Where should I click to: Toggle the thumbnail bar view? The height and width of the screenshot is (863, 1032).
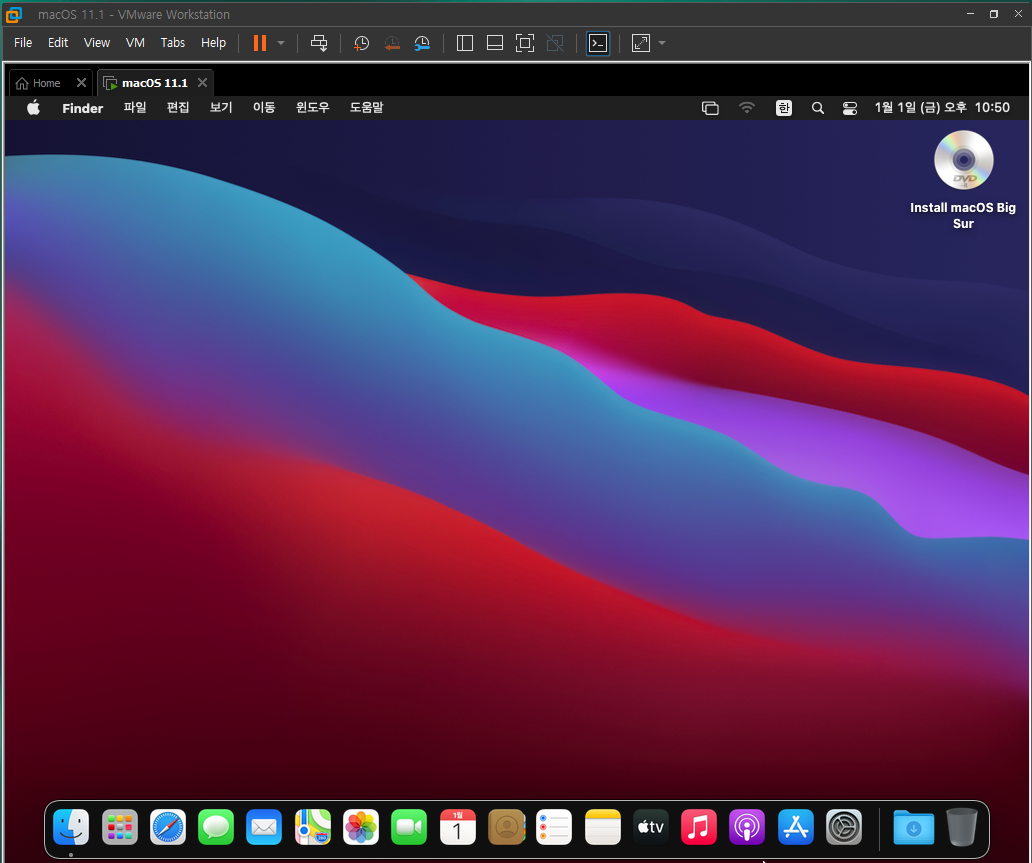click(x=495, y=43)
